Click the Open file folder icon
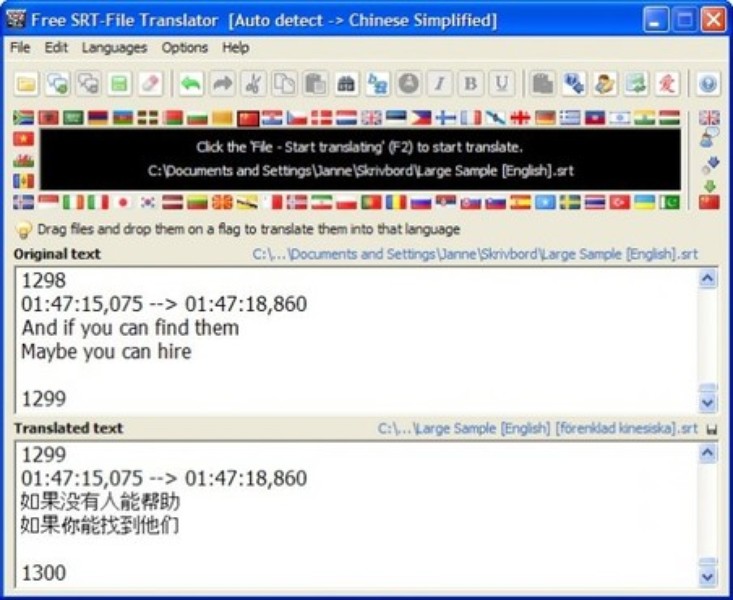733x600 pixels. tap(26, 84)
